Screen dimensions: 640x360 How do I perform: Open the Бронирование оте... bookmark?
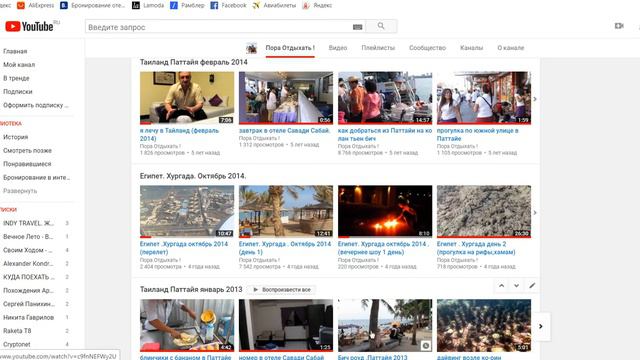(93, 5)
